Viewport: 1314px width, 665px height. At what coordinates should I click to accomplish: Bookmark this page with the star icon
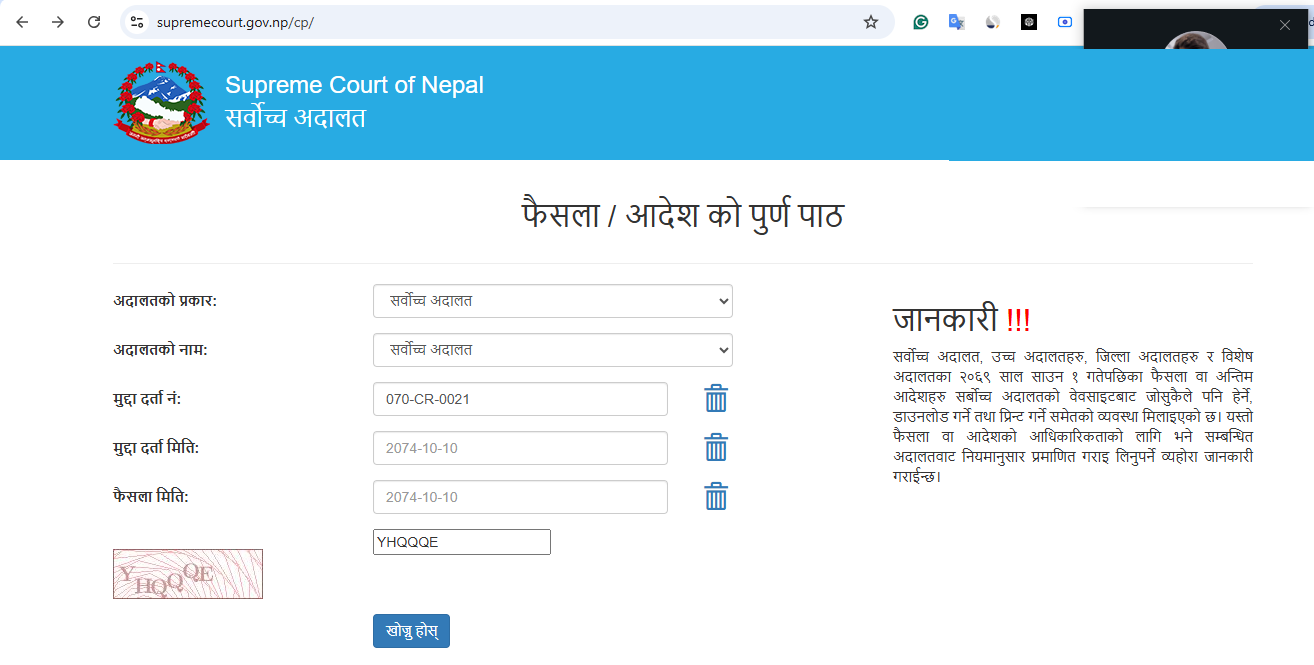pyautogui.click(x=870, y=22)
